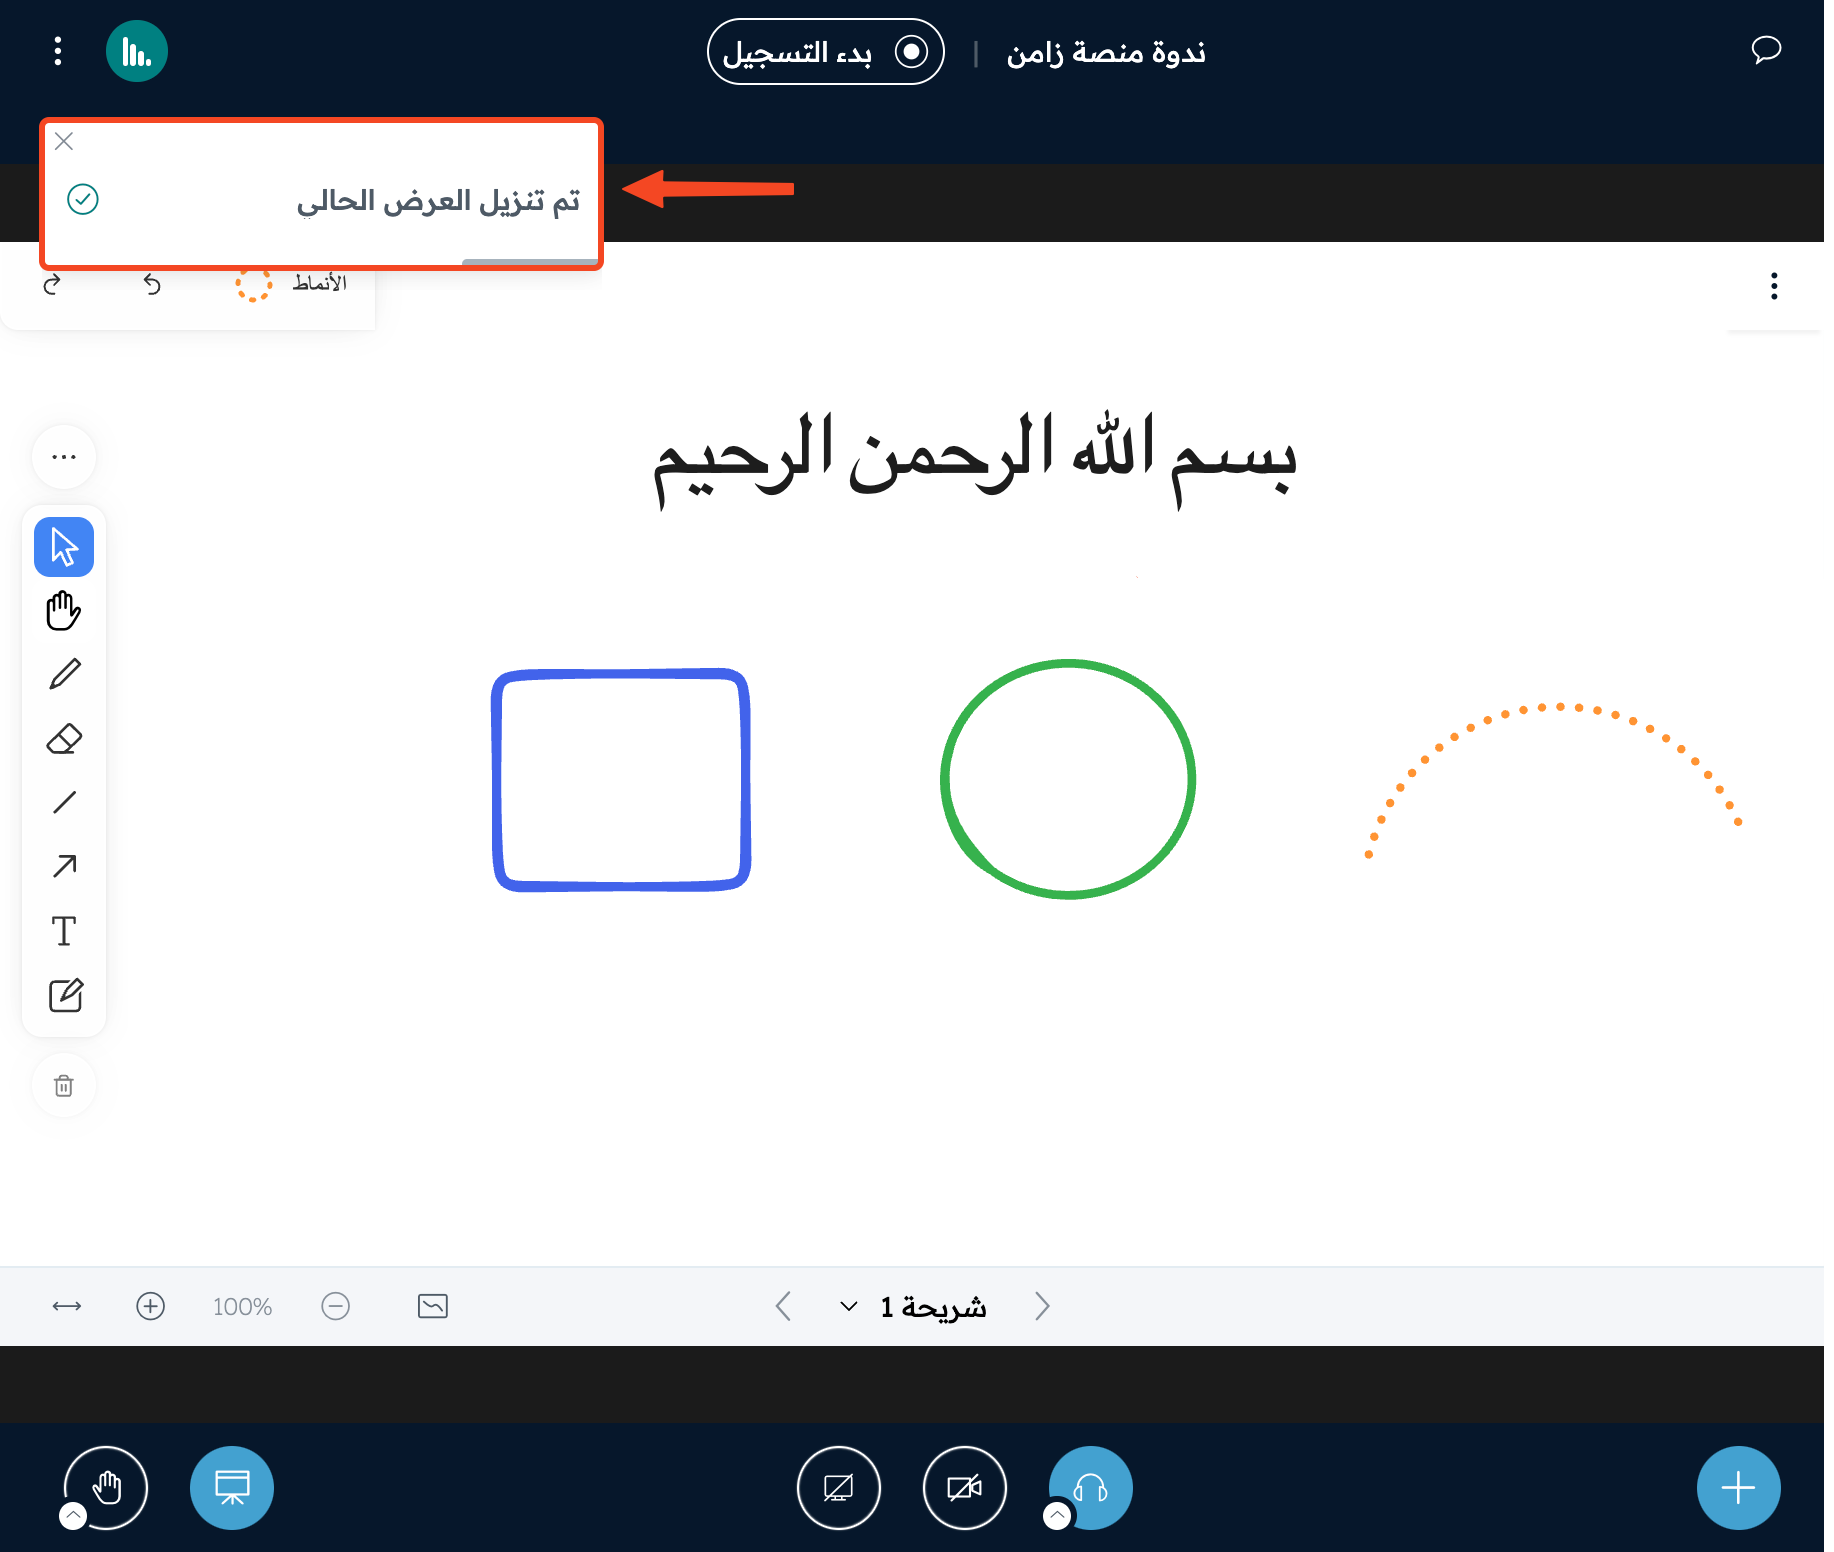1834x1552 pixels.
Task: Toggle multi-user whiteboard icon
Action: 433,1306
